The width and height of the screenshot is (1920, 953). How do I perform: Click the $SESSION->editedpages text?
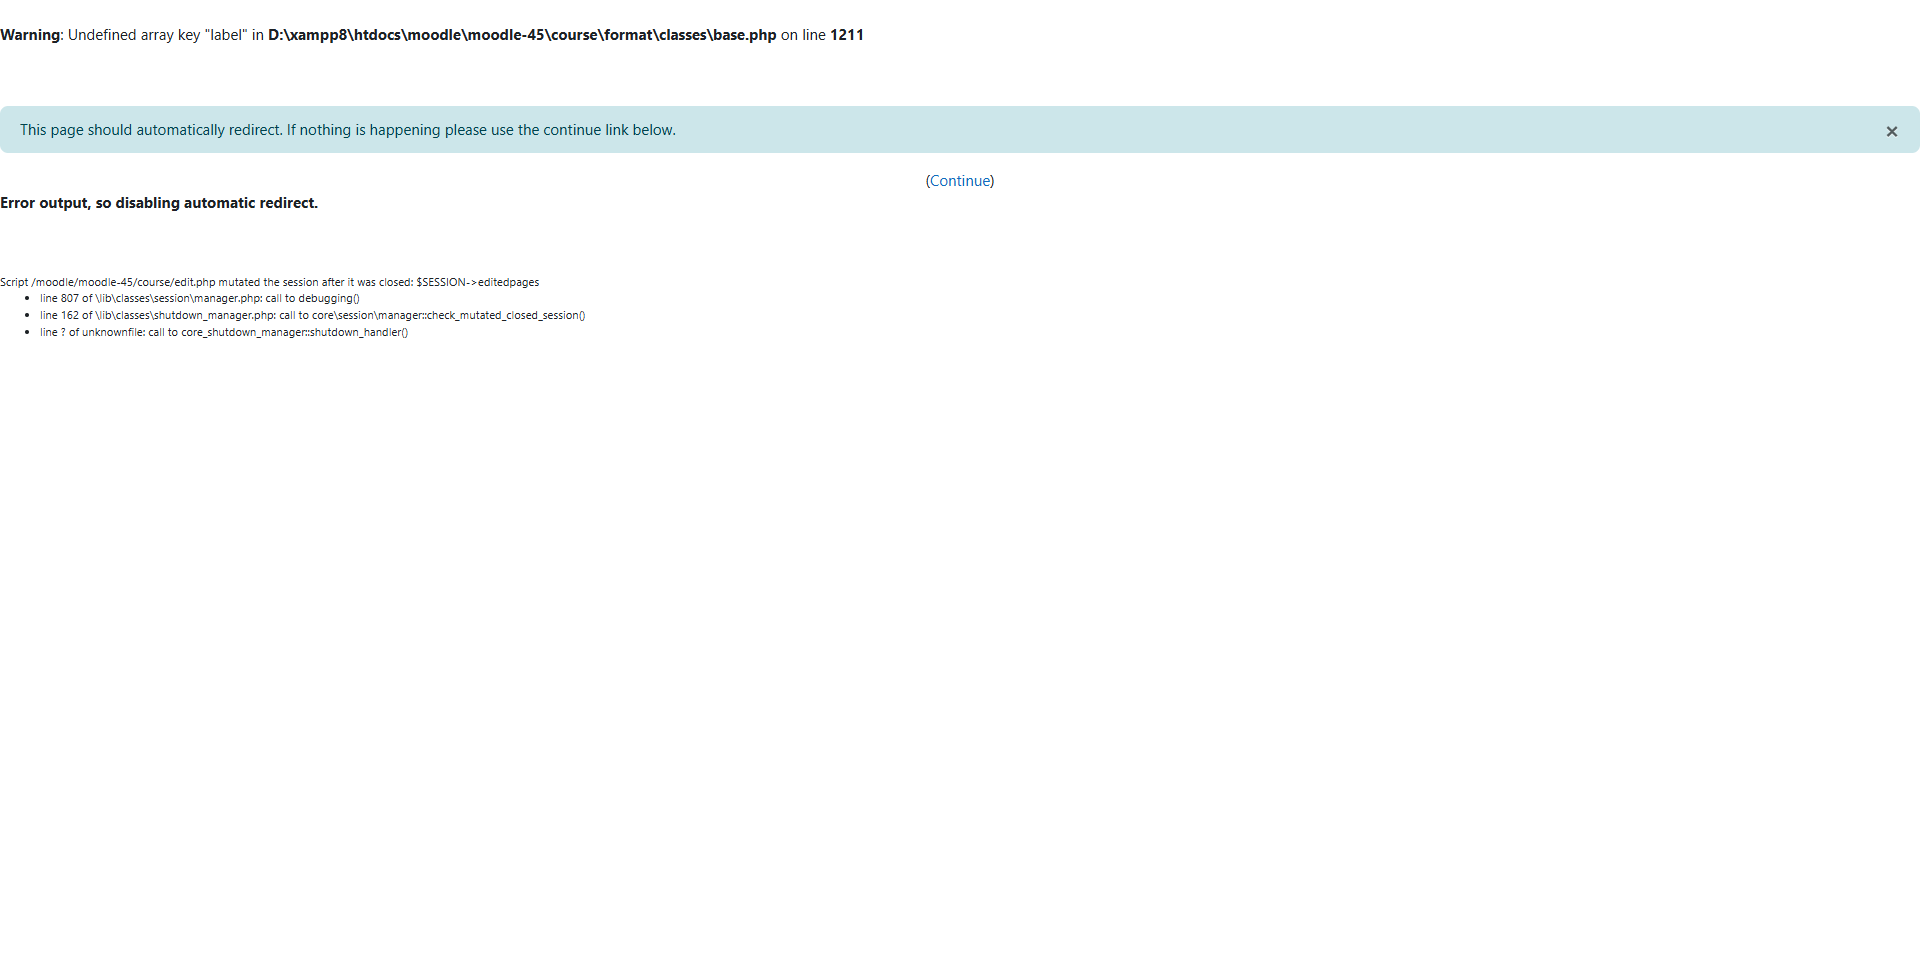click(477, 282)
